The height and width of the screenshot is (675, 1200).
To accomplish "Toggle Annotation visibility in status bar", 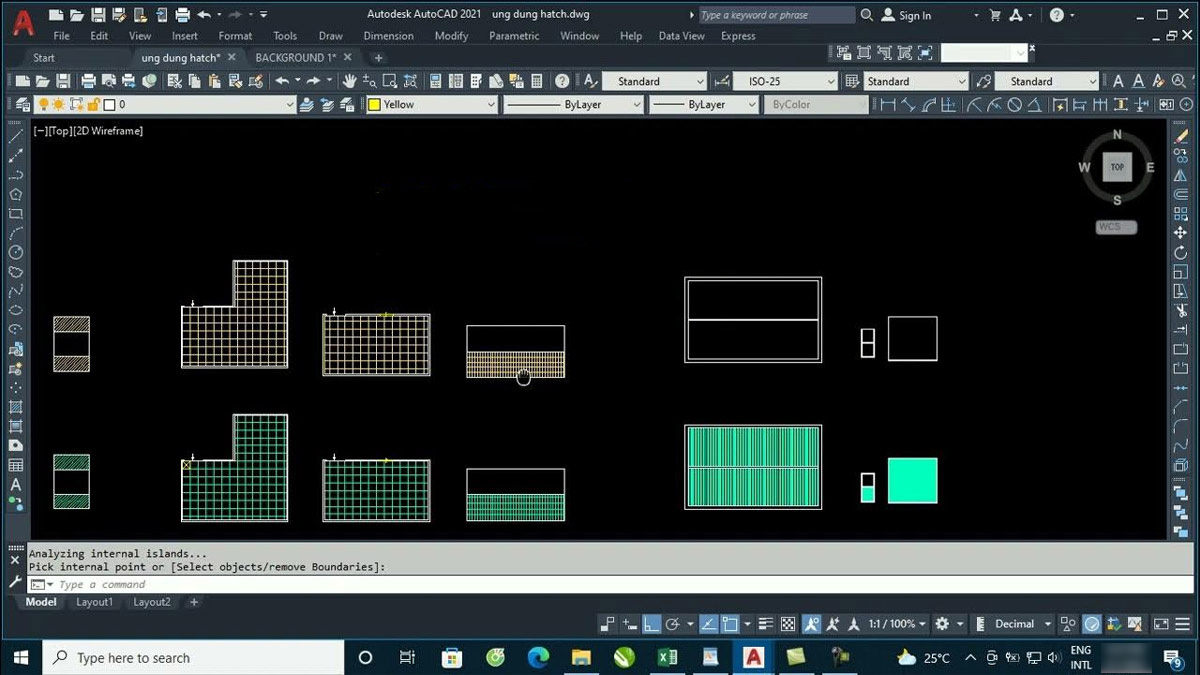I will [x=812, y=624].
